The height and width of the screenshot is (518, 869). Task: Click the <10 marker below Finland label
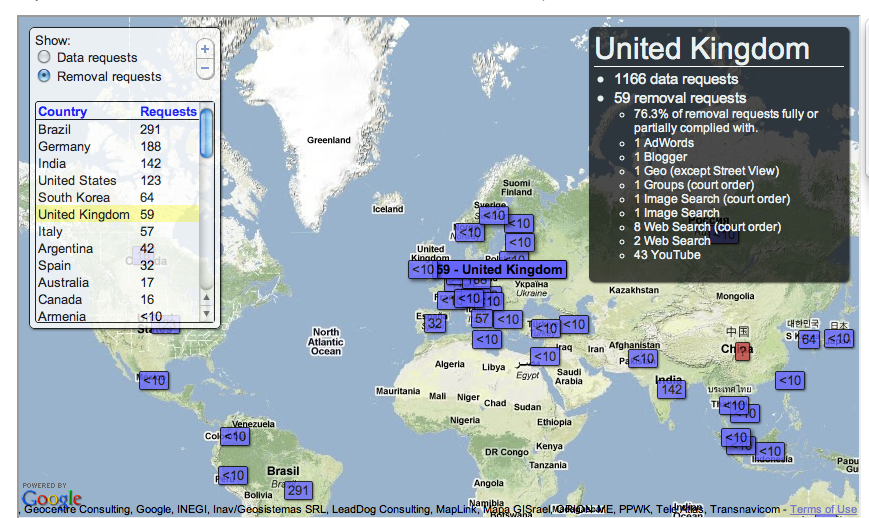tap(520, 223)
